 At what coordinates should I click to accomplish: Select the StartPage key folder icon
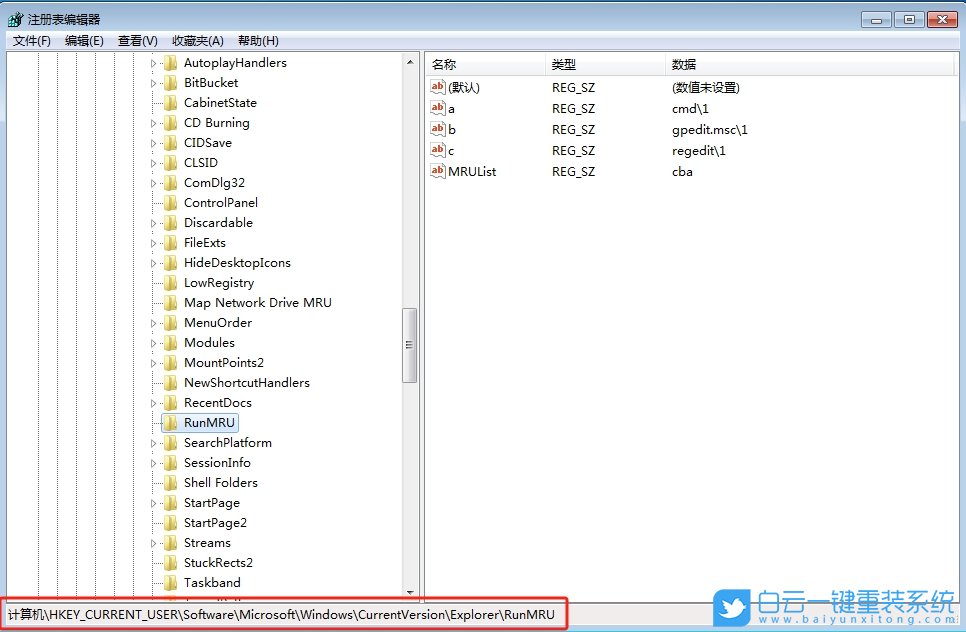(x=170, y=502)
